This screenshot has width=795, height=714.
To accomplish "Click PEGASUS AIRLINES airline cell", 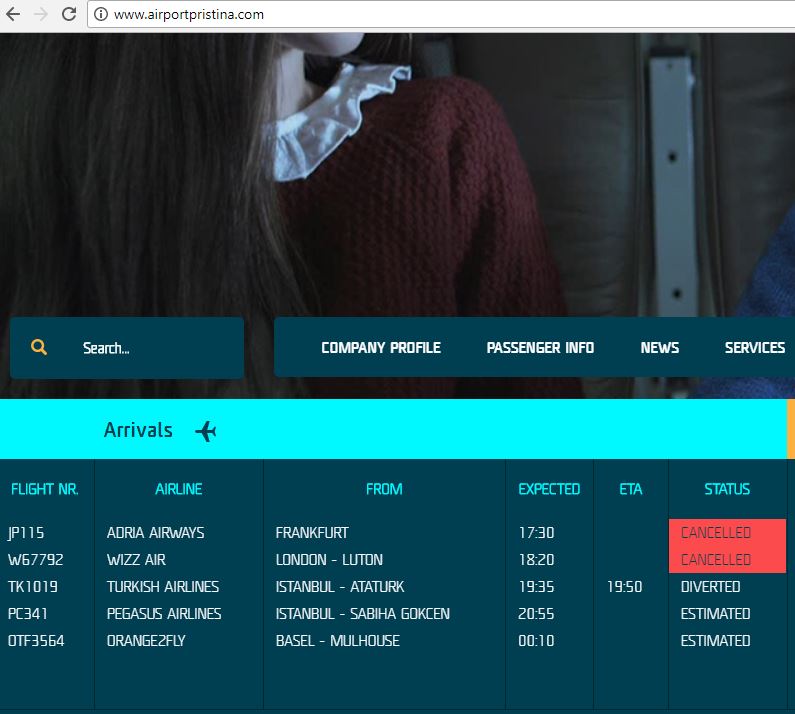I will tap(164, 614).
